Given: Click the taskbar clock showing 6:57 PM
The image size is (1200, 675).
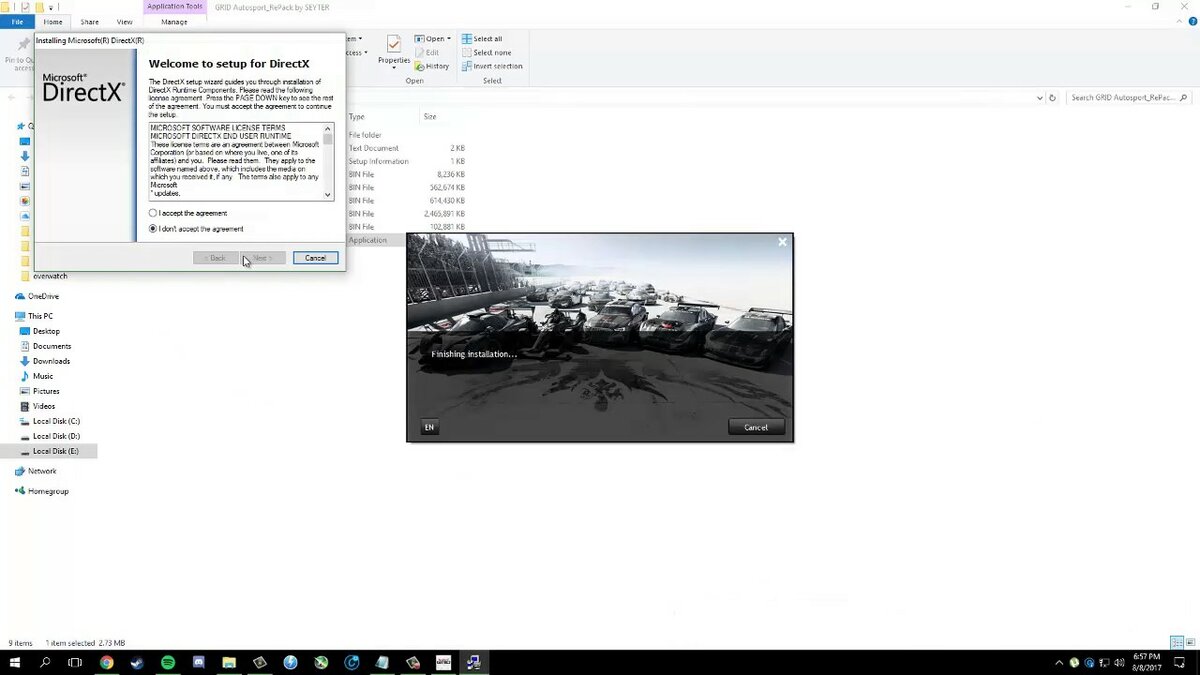Looking at the screenshot, I should (1145, 662).
